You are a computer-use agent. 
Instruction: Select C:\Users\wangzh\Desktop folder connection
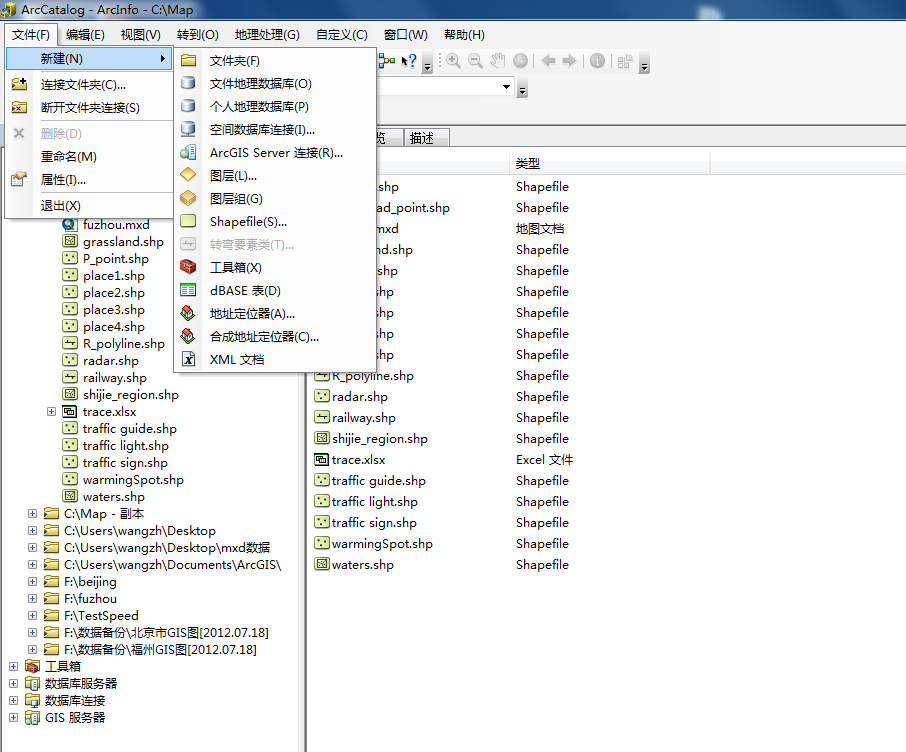tap(140, 531)
